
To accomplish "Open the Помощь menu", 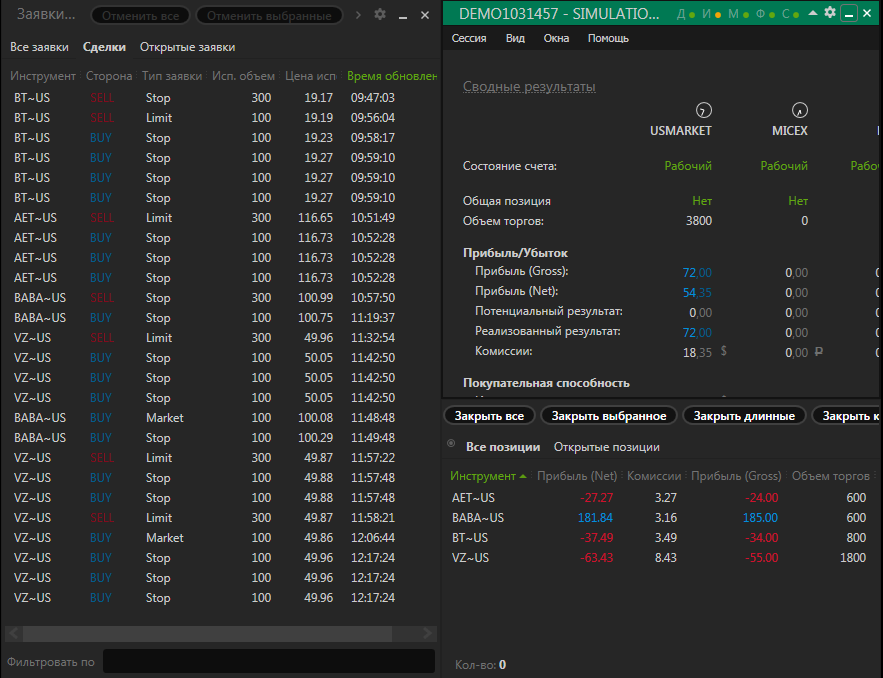I will 608,38.
